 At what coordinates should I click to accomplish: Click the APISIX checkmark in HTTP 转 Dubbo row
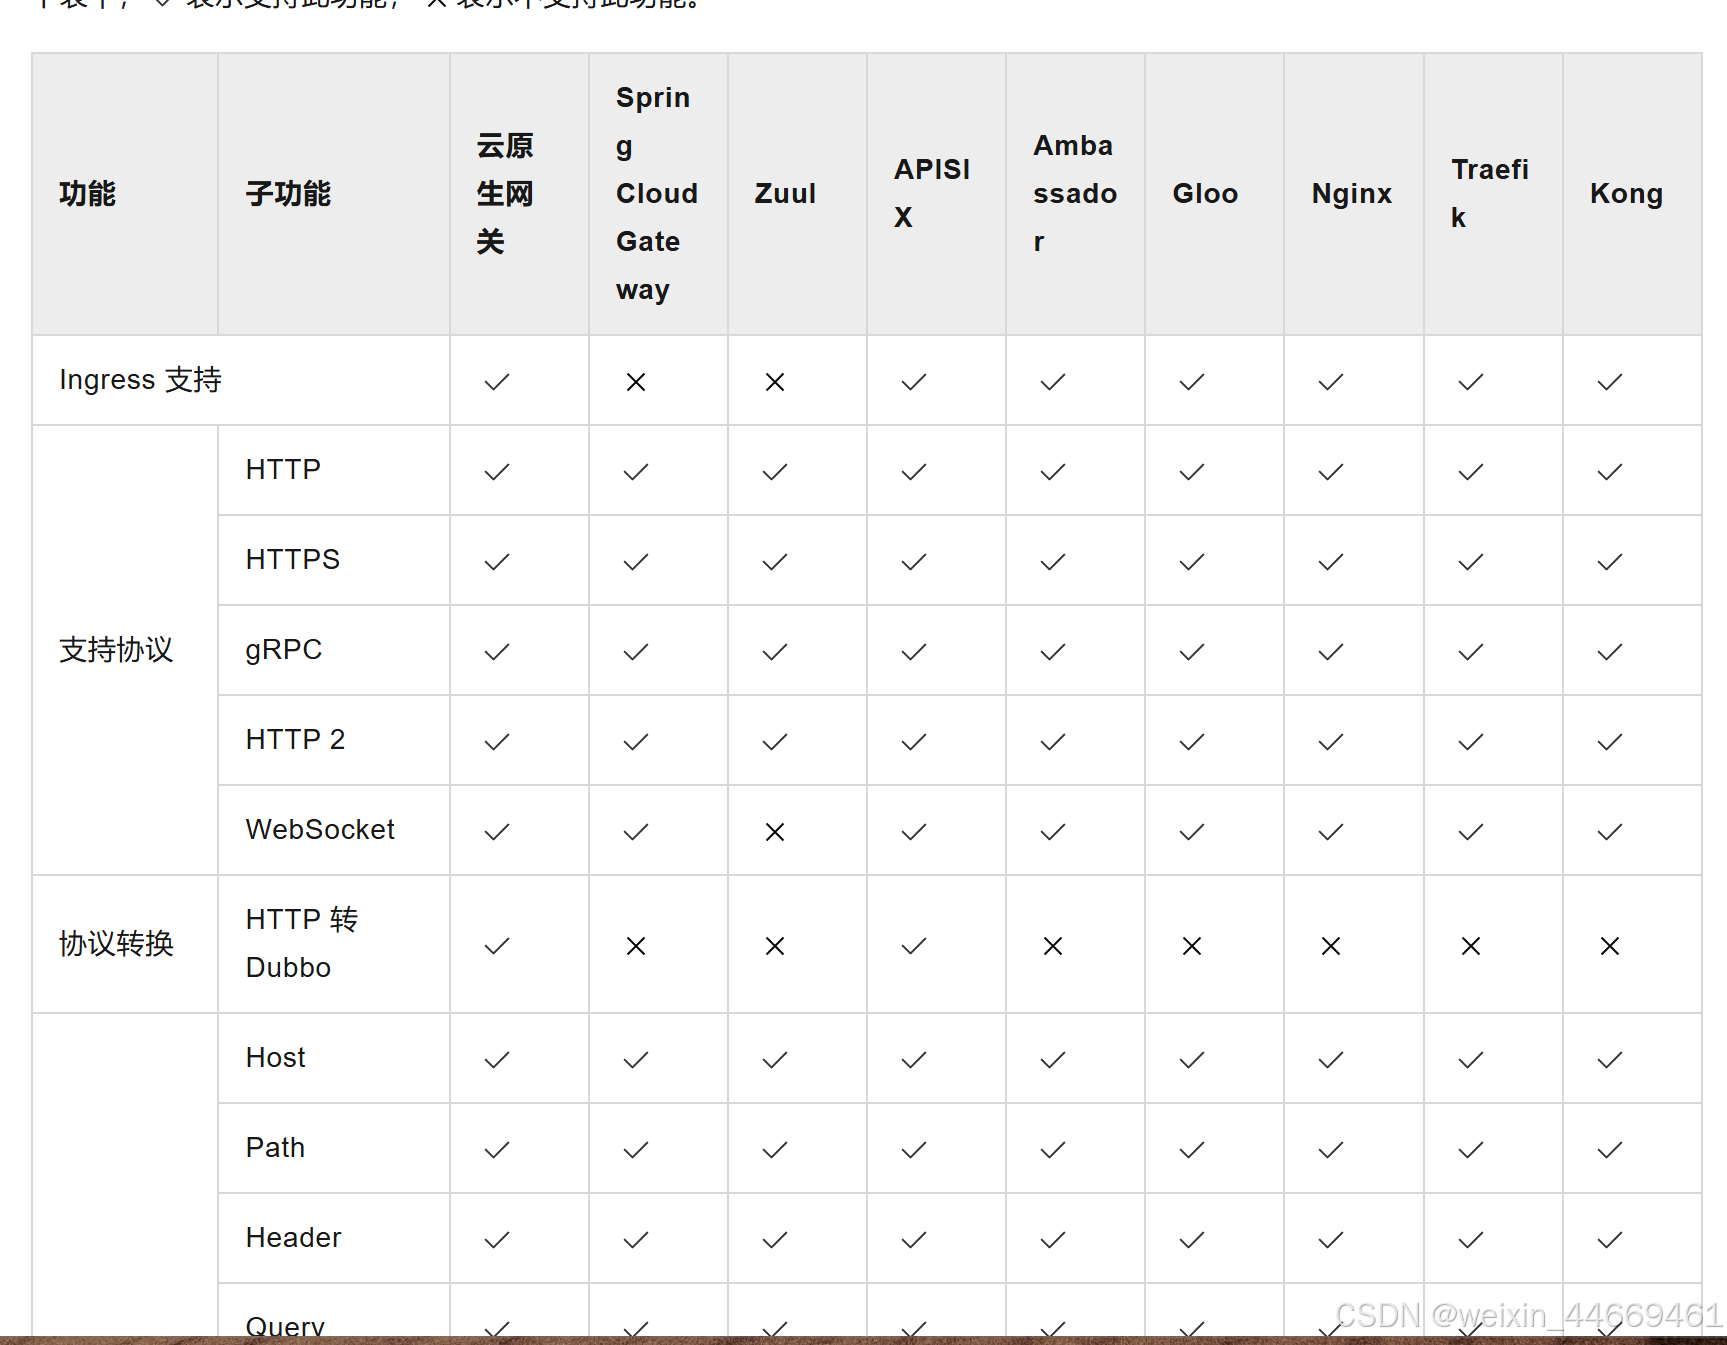tap(914, 946)
